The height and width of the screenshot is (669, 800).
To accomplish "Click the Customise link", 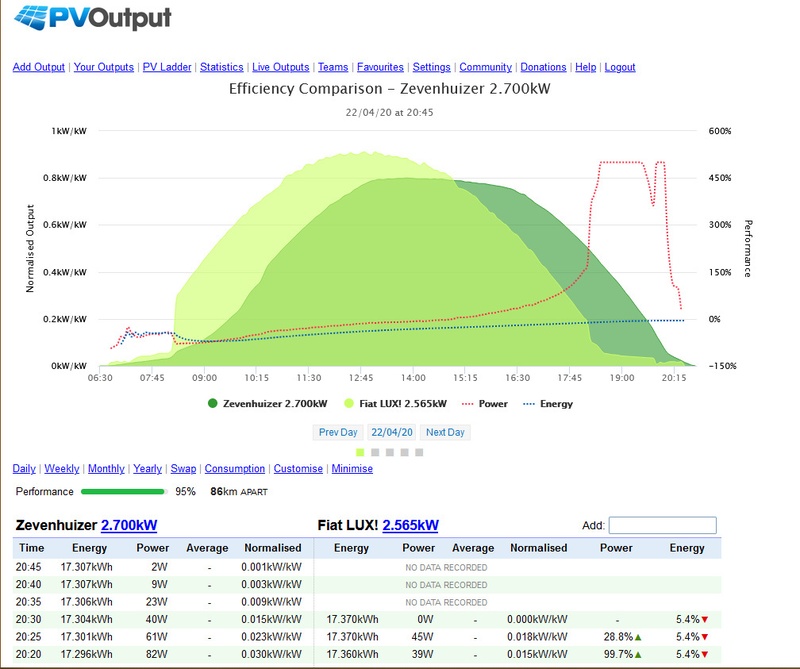I will click(x=298, y=468).
